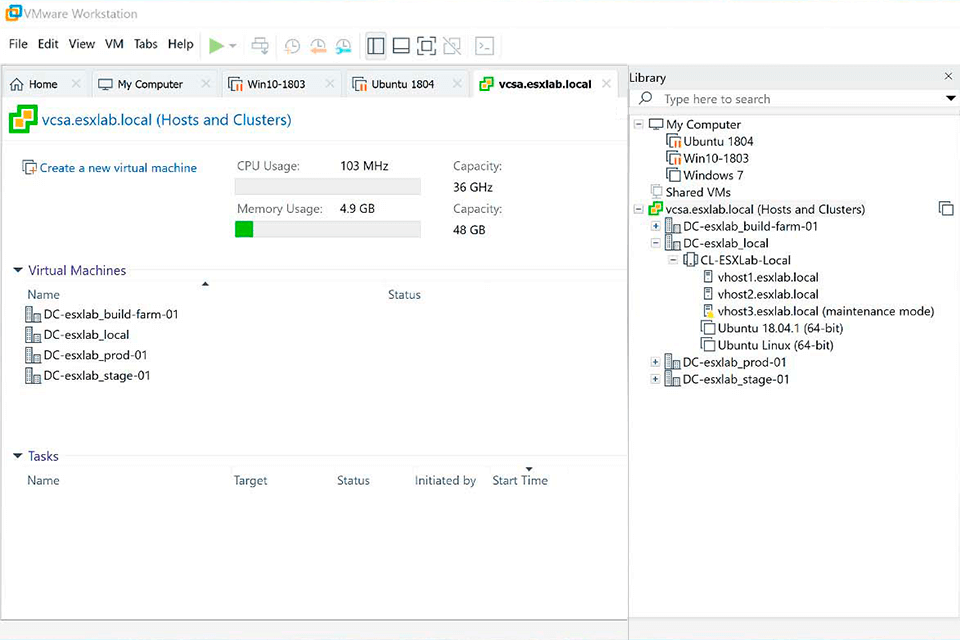Expand DC-esxlab_prod-01 in Library tree
Image resolution: width=960 pixels, height=640 pixels.
[x=655, y=362]
